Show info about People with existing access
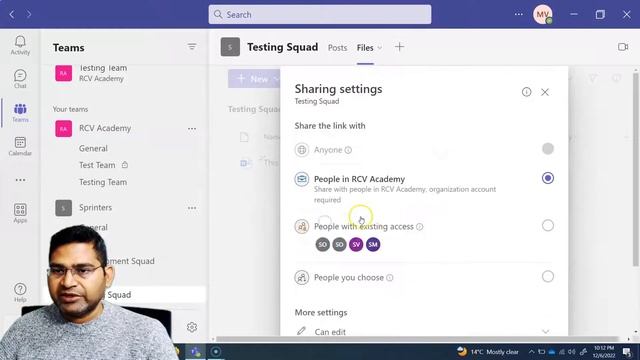 (420, 227)
